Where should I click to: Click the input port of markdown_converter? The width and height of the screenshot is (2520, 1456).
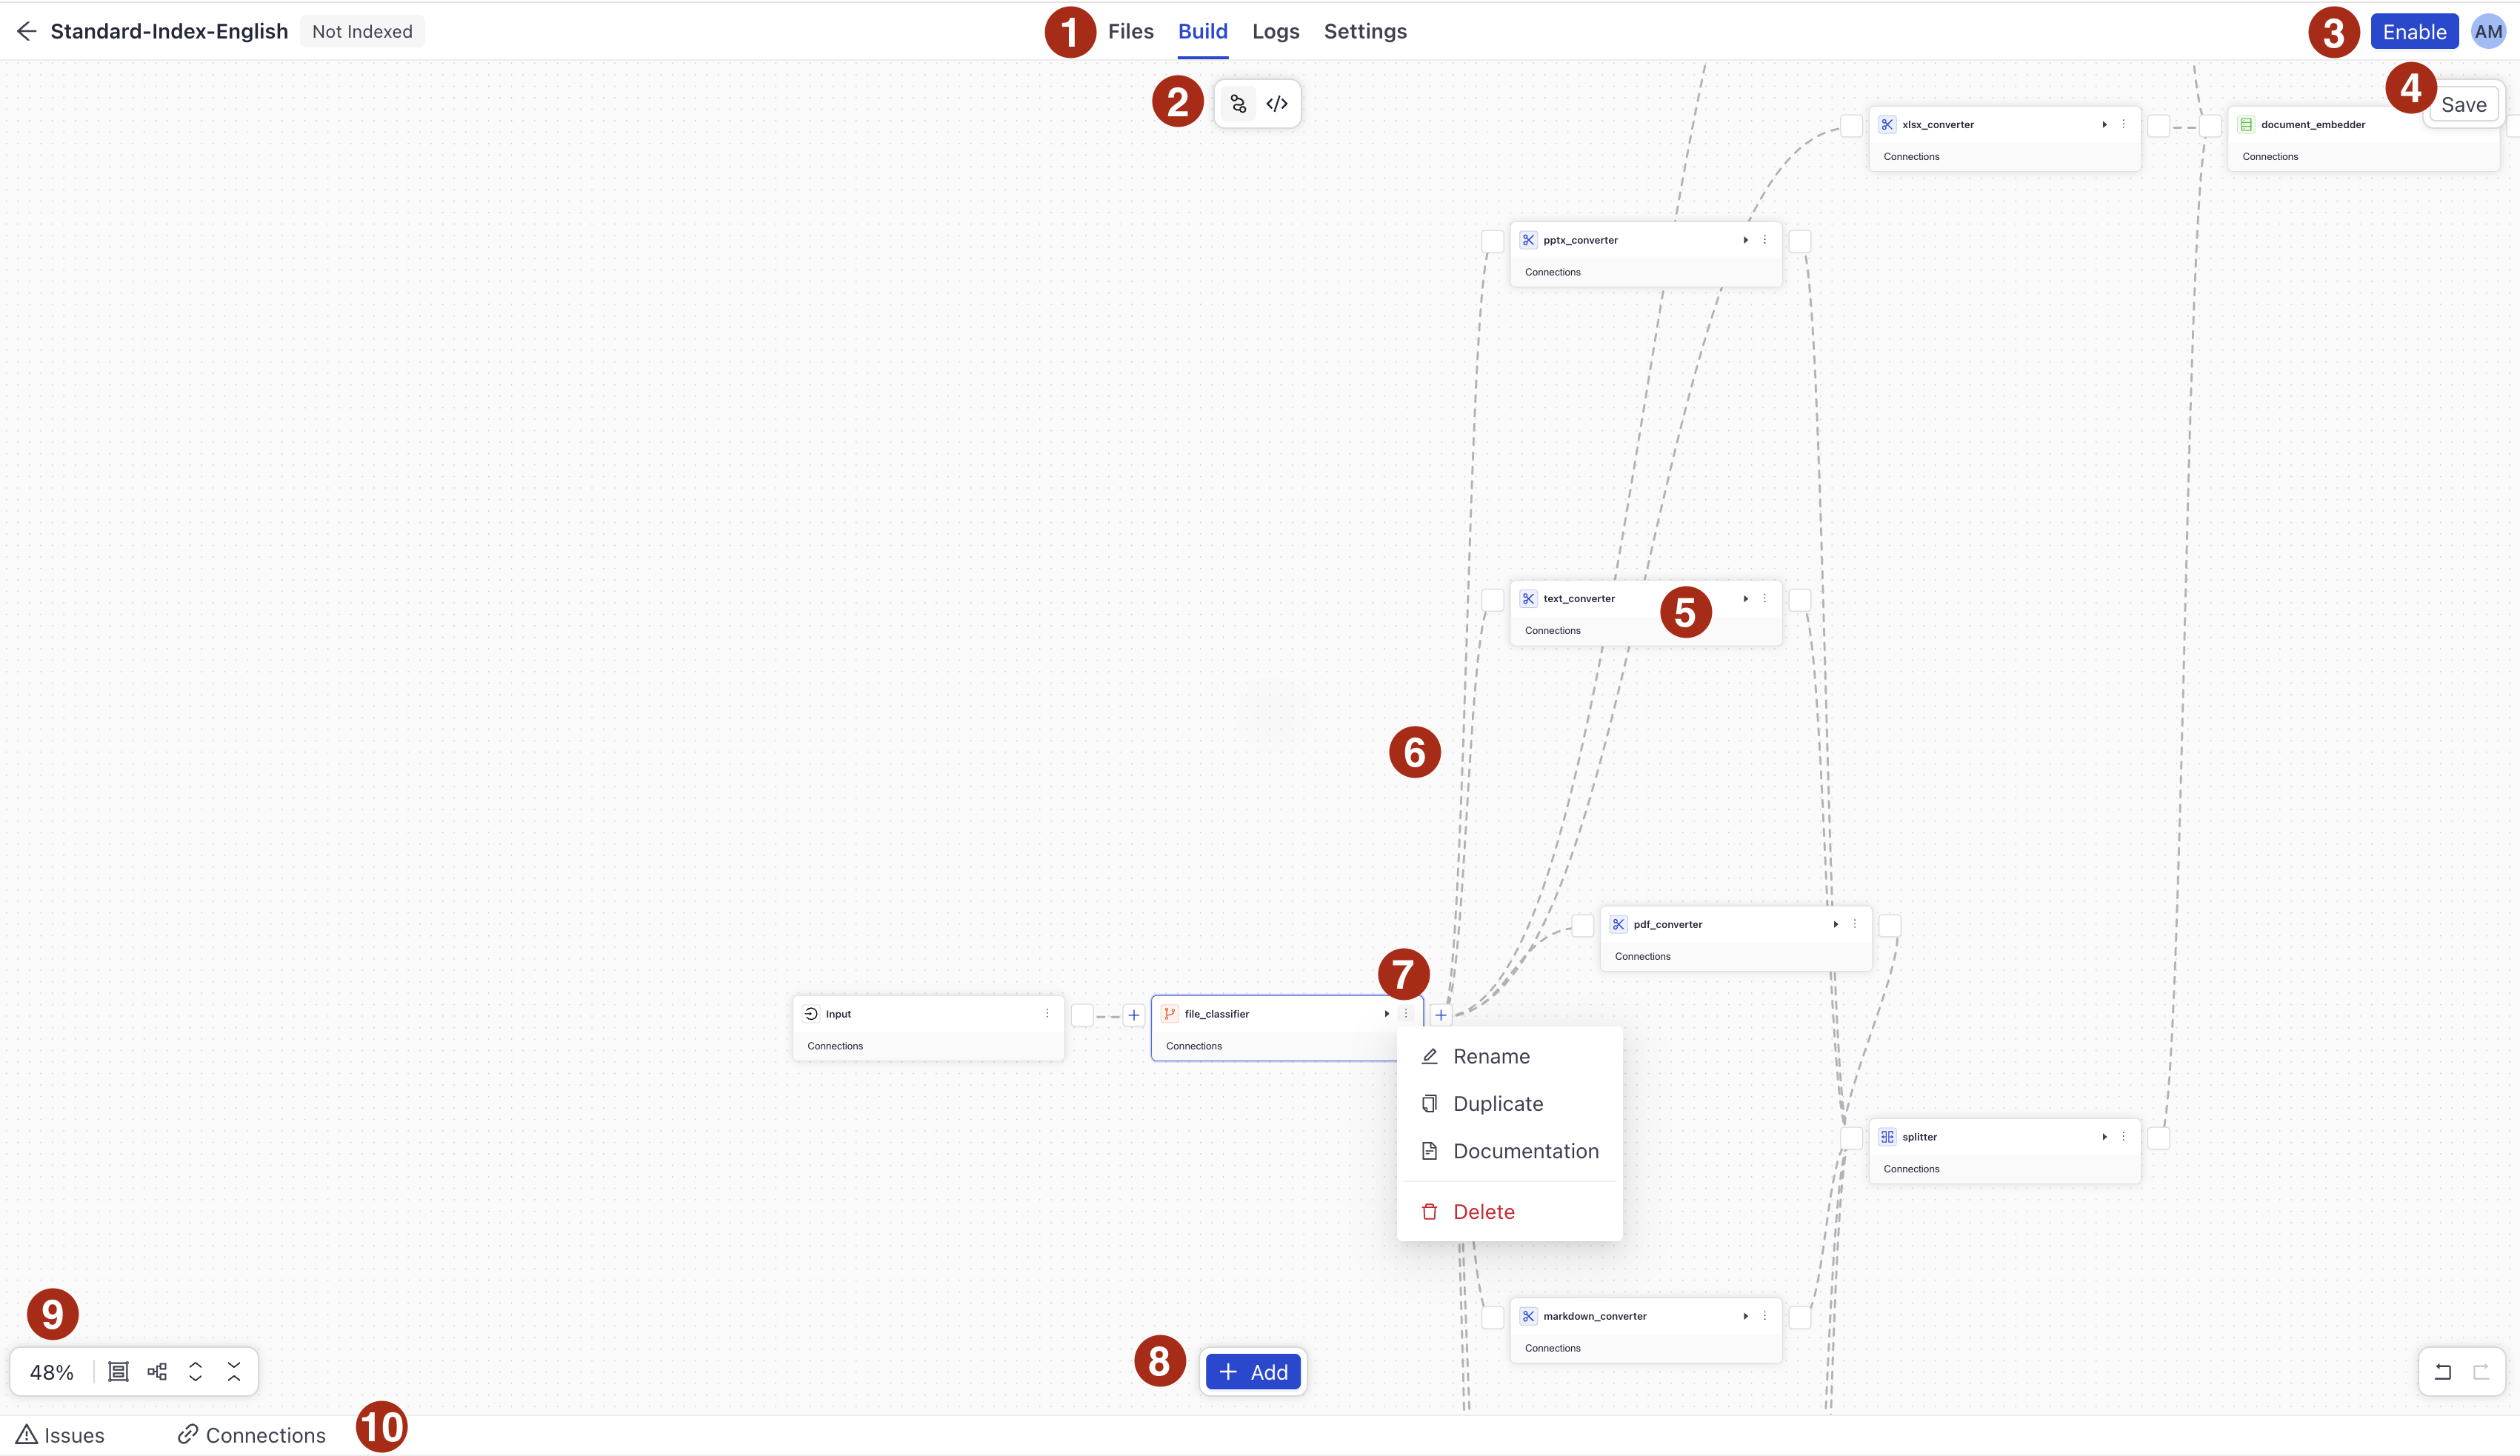pyautogui.click(x=1492, y=1318)
